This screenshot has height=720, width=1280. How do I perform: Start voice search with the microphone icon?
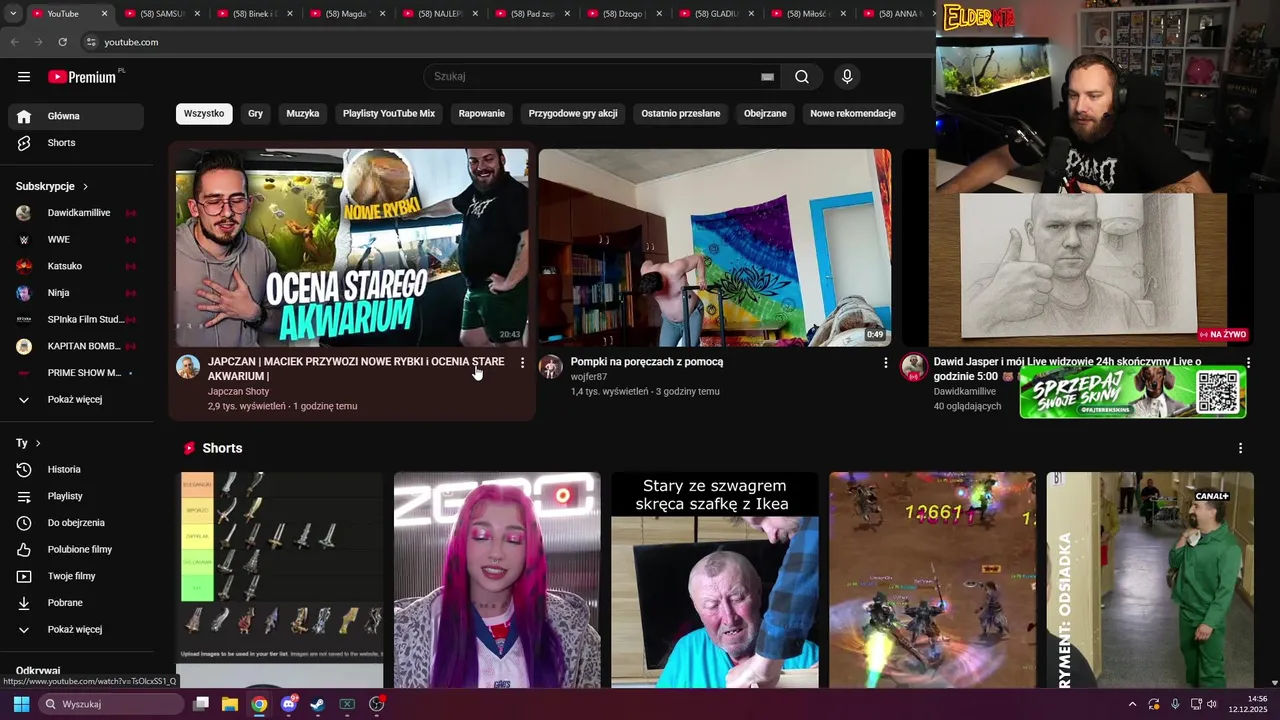(847, 77)
